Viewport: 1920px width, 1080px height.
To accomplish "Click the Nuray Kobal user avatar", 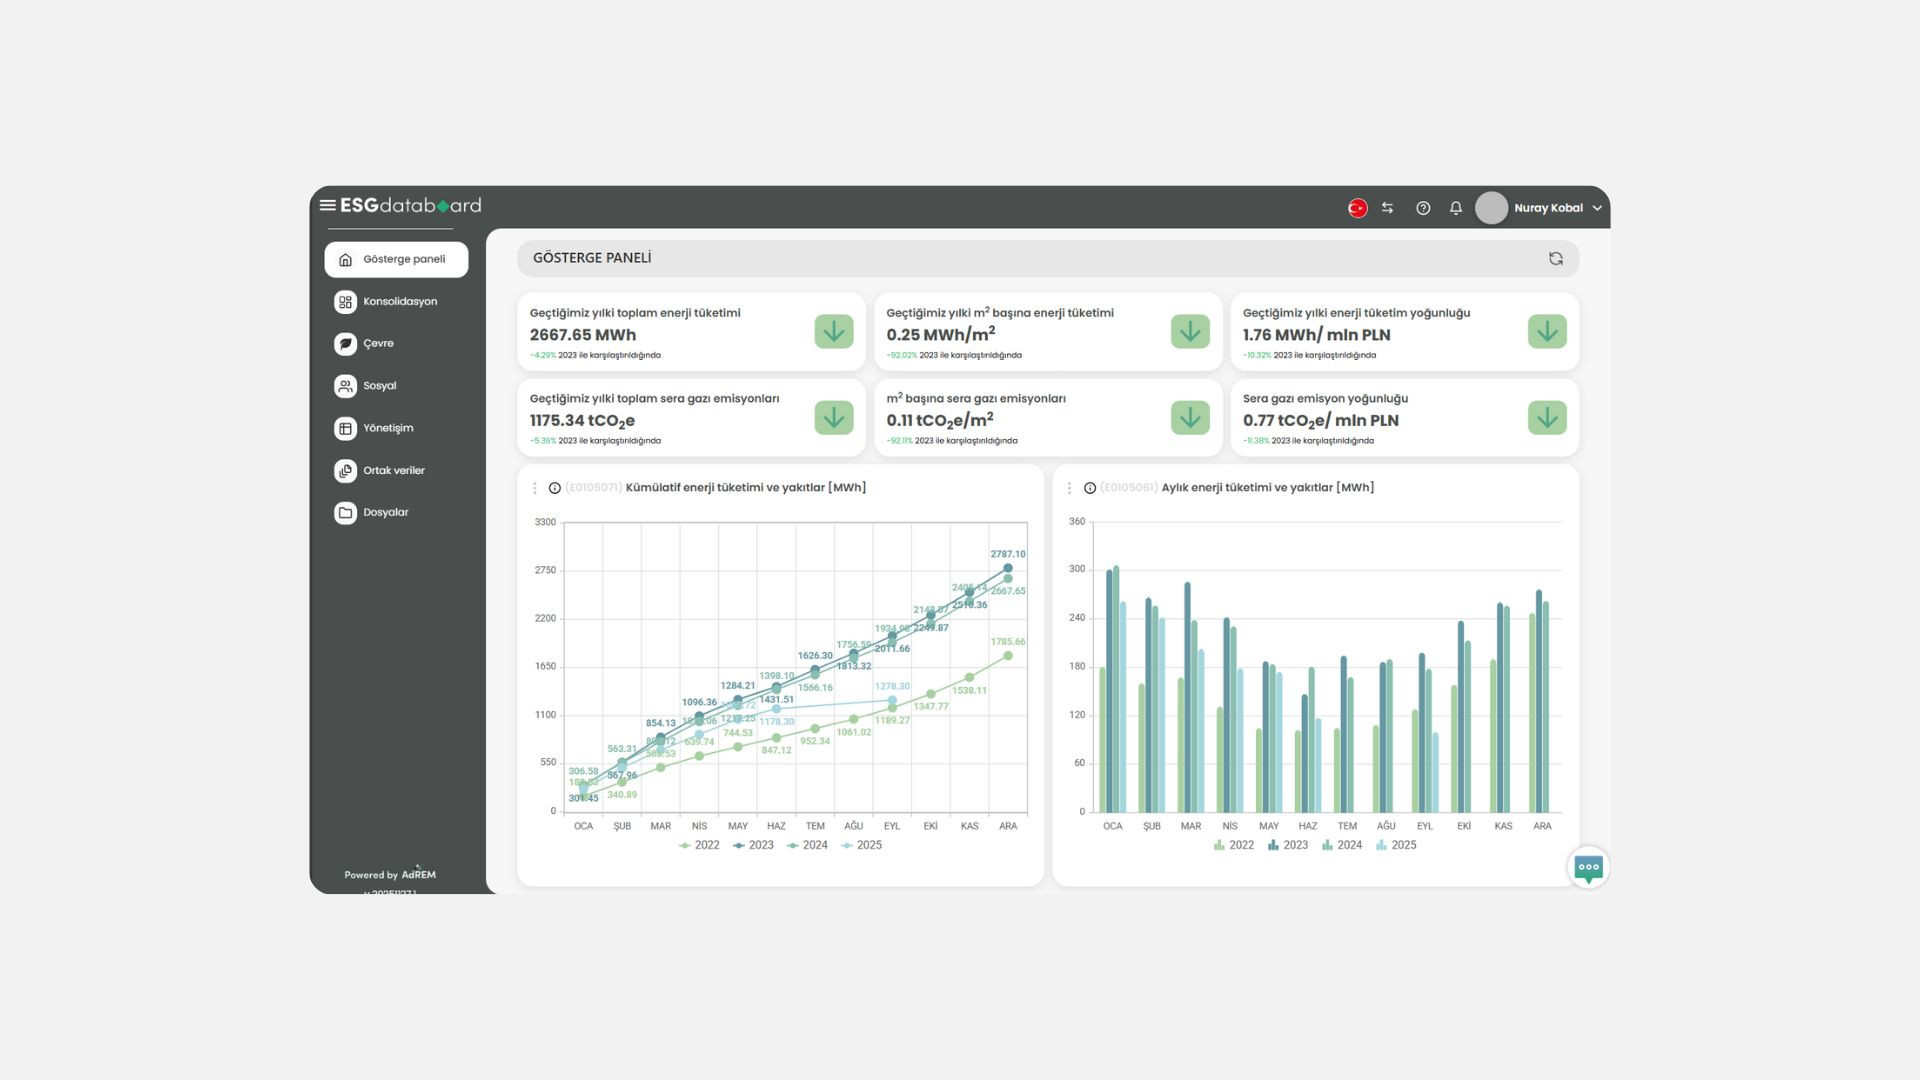I will pos(1491,208).
